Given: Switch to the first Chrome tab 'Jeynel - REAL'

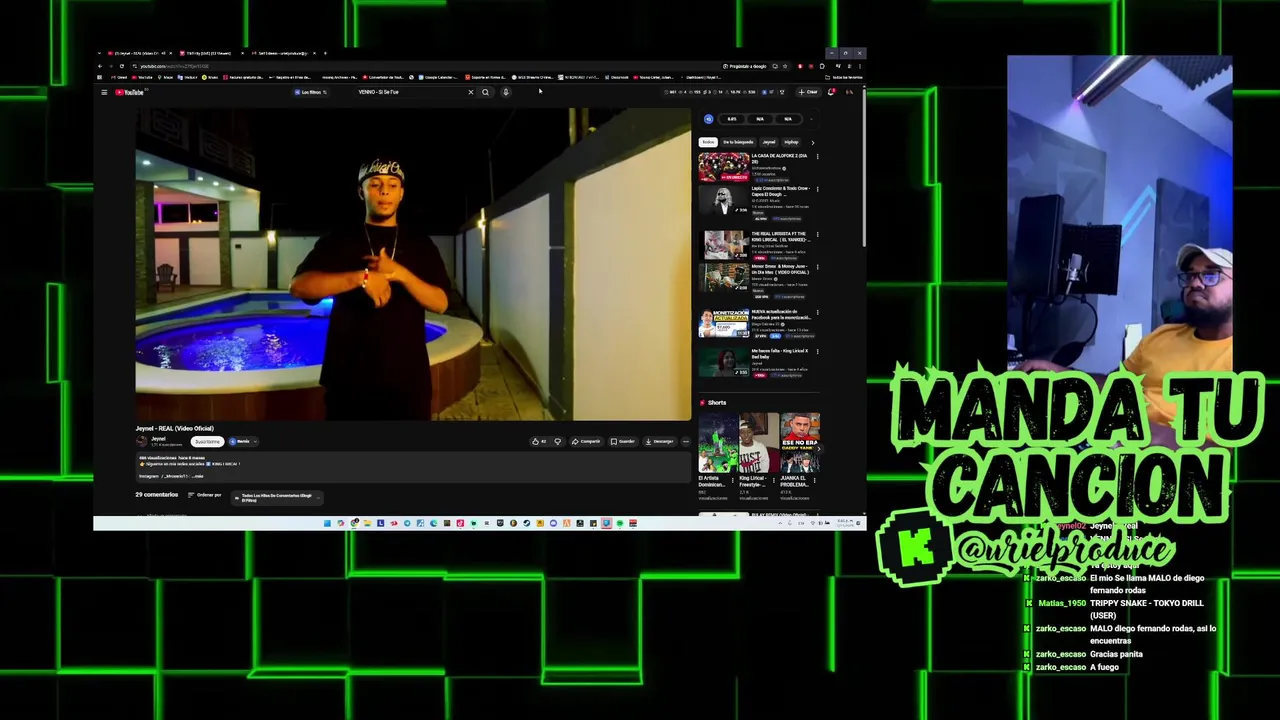Looking at the screenshot, I should tap(140, 53).
